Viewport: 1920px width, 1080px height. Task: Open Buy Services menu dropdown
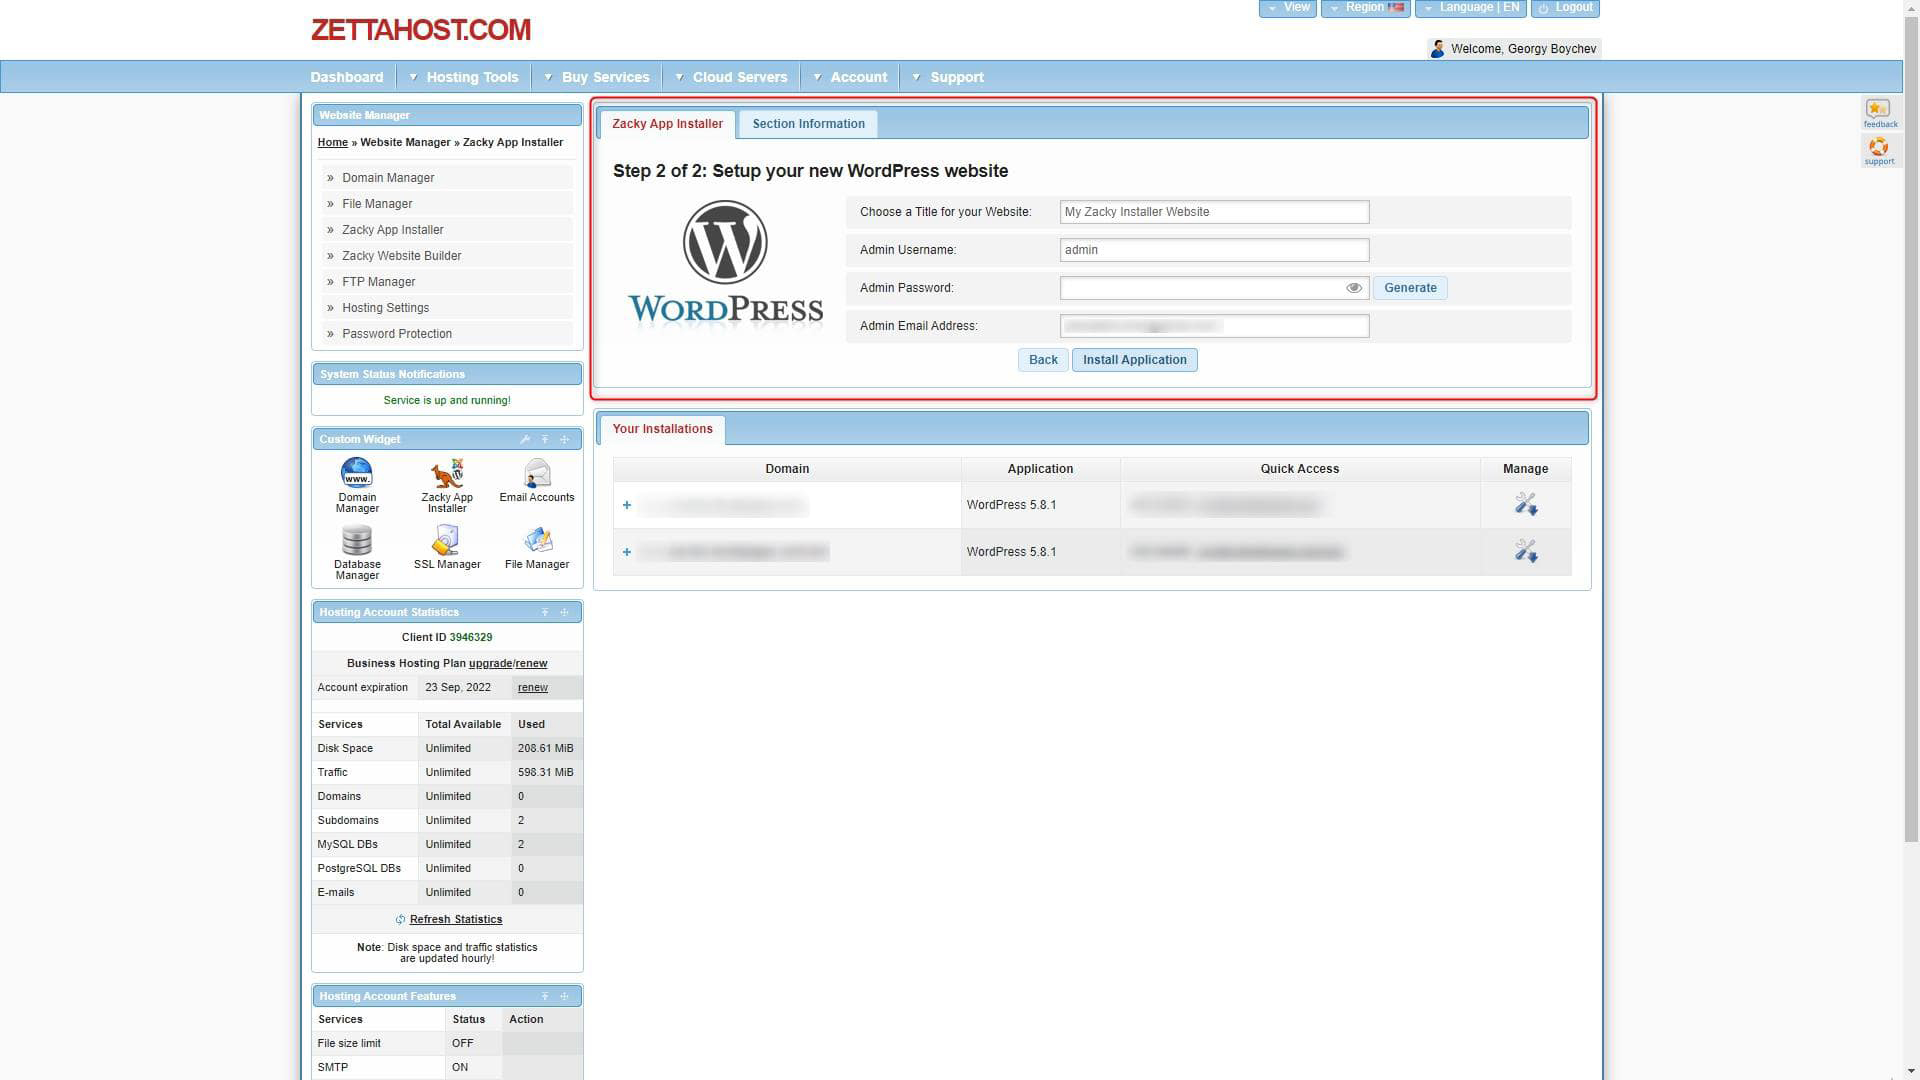[596, 77]
